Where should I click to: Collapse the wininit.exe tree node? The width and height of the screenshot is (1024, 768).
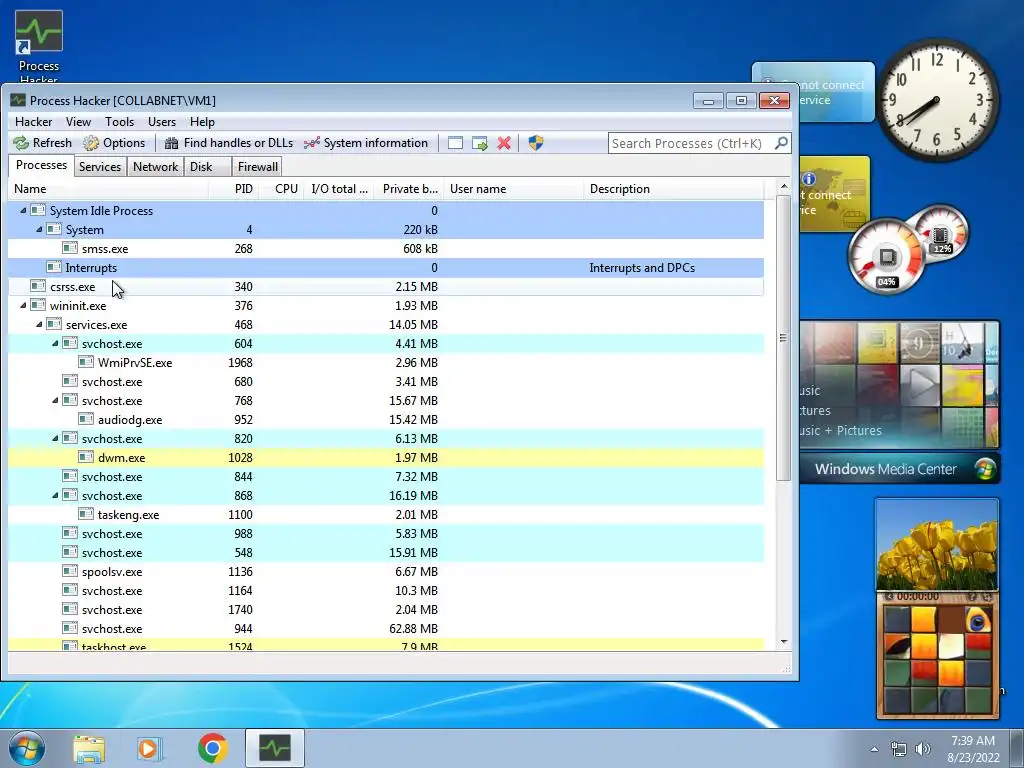(x=24, y=305)
